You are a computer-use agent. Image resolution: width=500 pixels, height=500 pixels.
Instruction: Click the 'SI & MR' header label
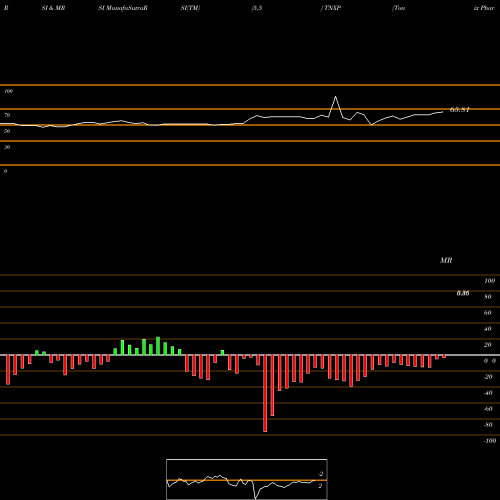[53, 8]
